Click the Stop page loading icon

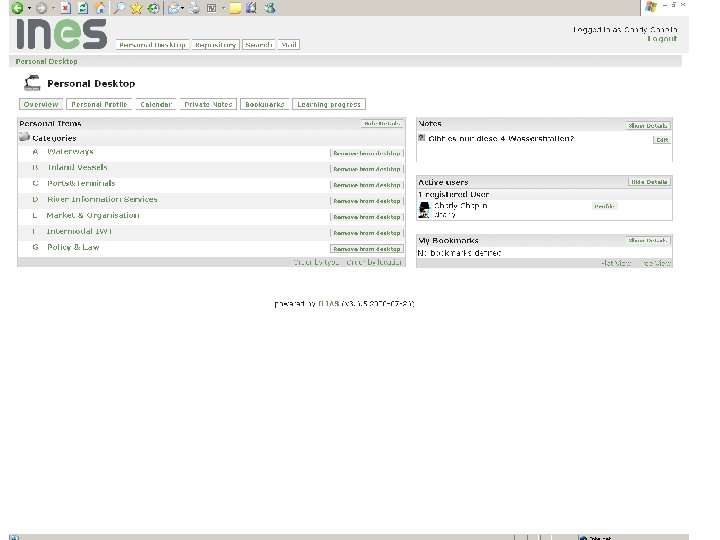coord(66,8)
